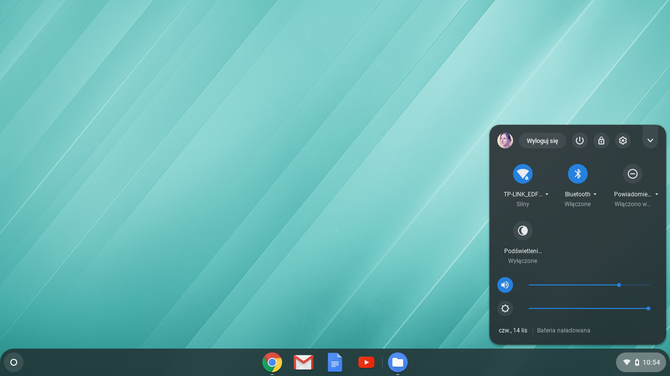Click the TP-LINK_EDF network label
This screenshot has width=670, height=376.
click(x=523, y=194)
